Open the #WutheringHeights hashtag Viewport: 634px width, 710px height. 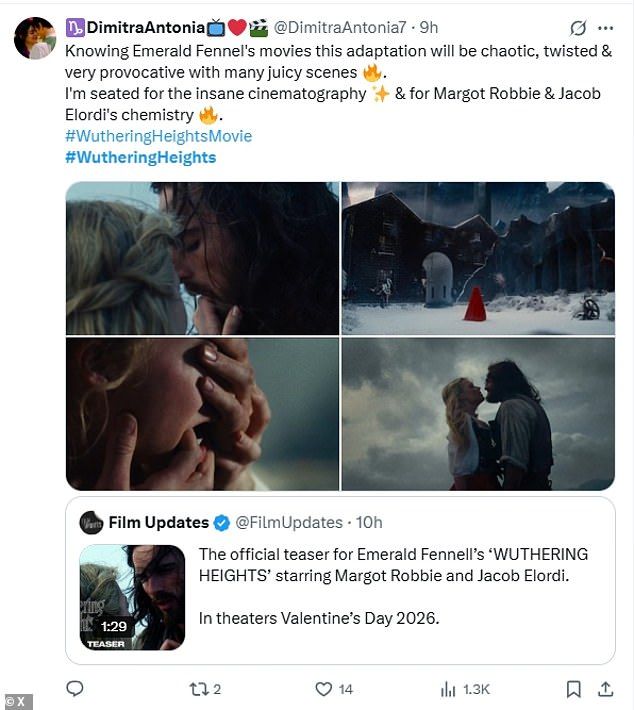pyautogui.click(x=141, y=157)
